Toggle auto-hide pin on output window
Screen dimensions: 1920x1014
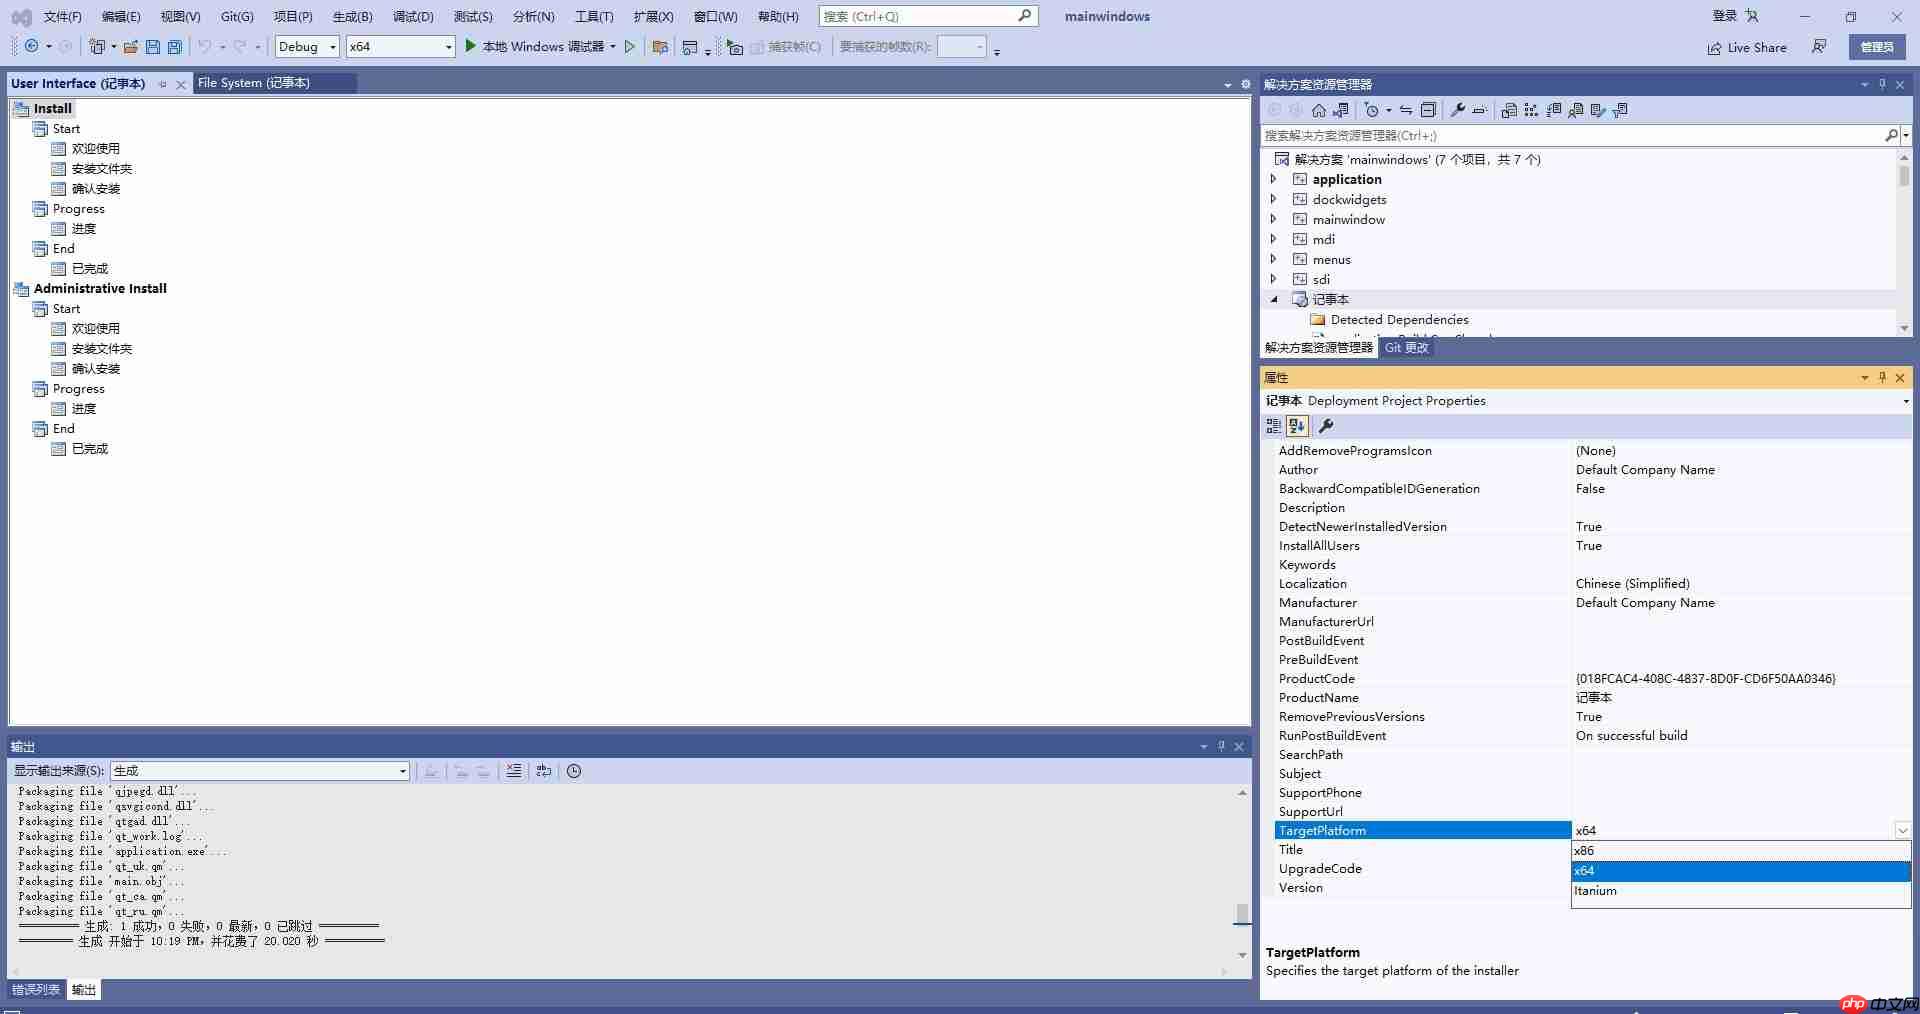click(1221, 746)
